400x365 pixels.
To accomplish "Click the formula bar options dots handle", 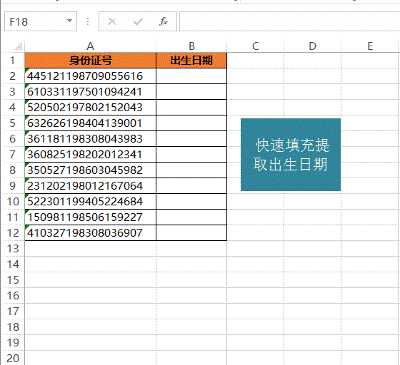I will 88,22.
